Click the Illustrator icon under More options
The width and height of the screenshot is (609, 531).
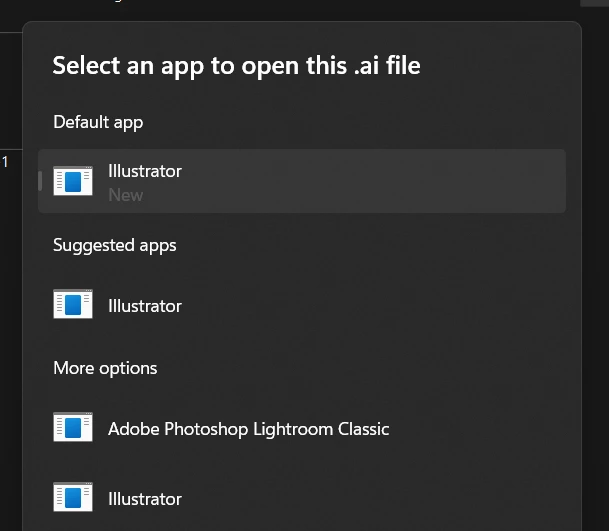(73, 497)
